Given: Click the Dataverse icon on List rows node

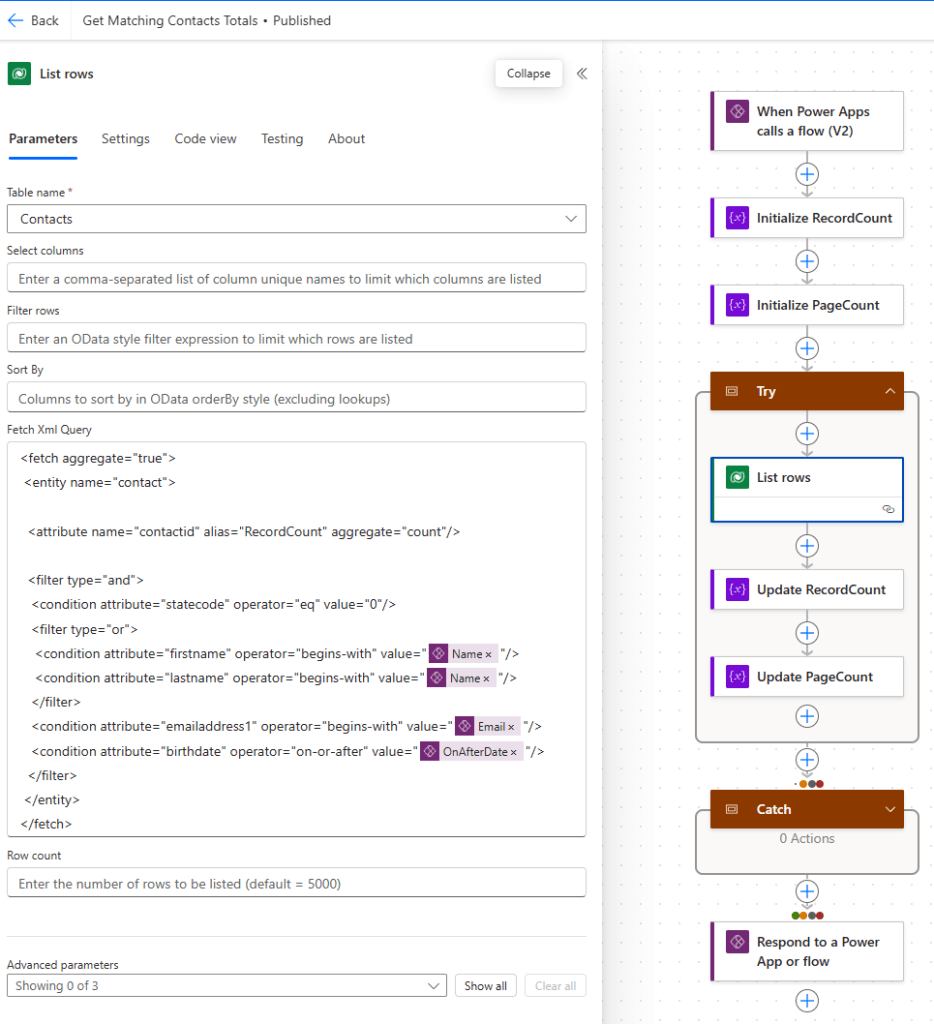Looking at the screenshot, I should click(x=737, y=477).
